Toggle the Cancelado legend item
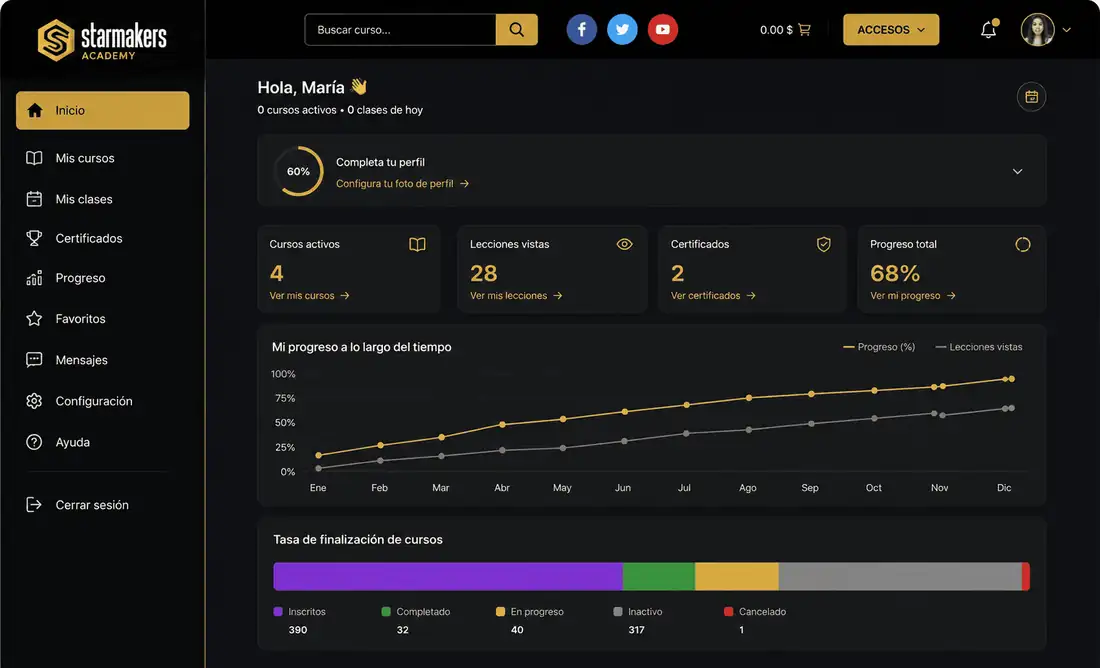The height and width of the screenshot is (668, 1100). click(x=755, y=612)
